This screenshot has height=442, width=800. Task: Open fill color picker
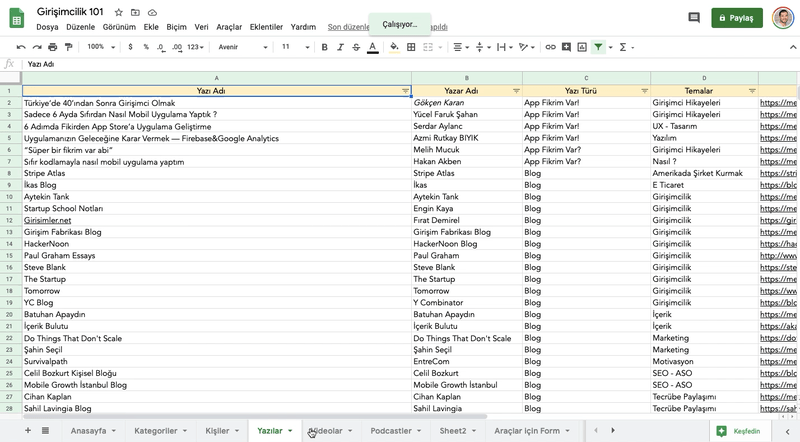(394, 47)
